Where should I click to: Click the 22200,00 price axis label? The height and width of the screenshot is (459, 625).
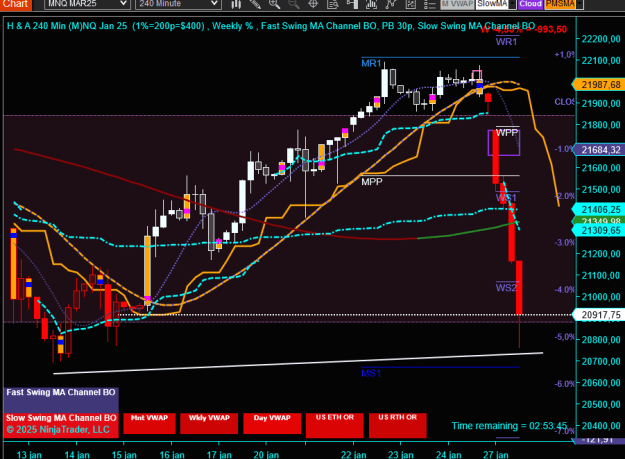coord(601,39)
